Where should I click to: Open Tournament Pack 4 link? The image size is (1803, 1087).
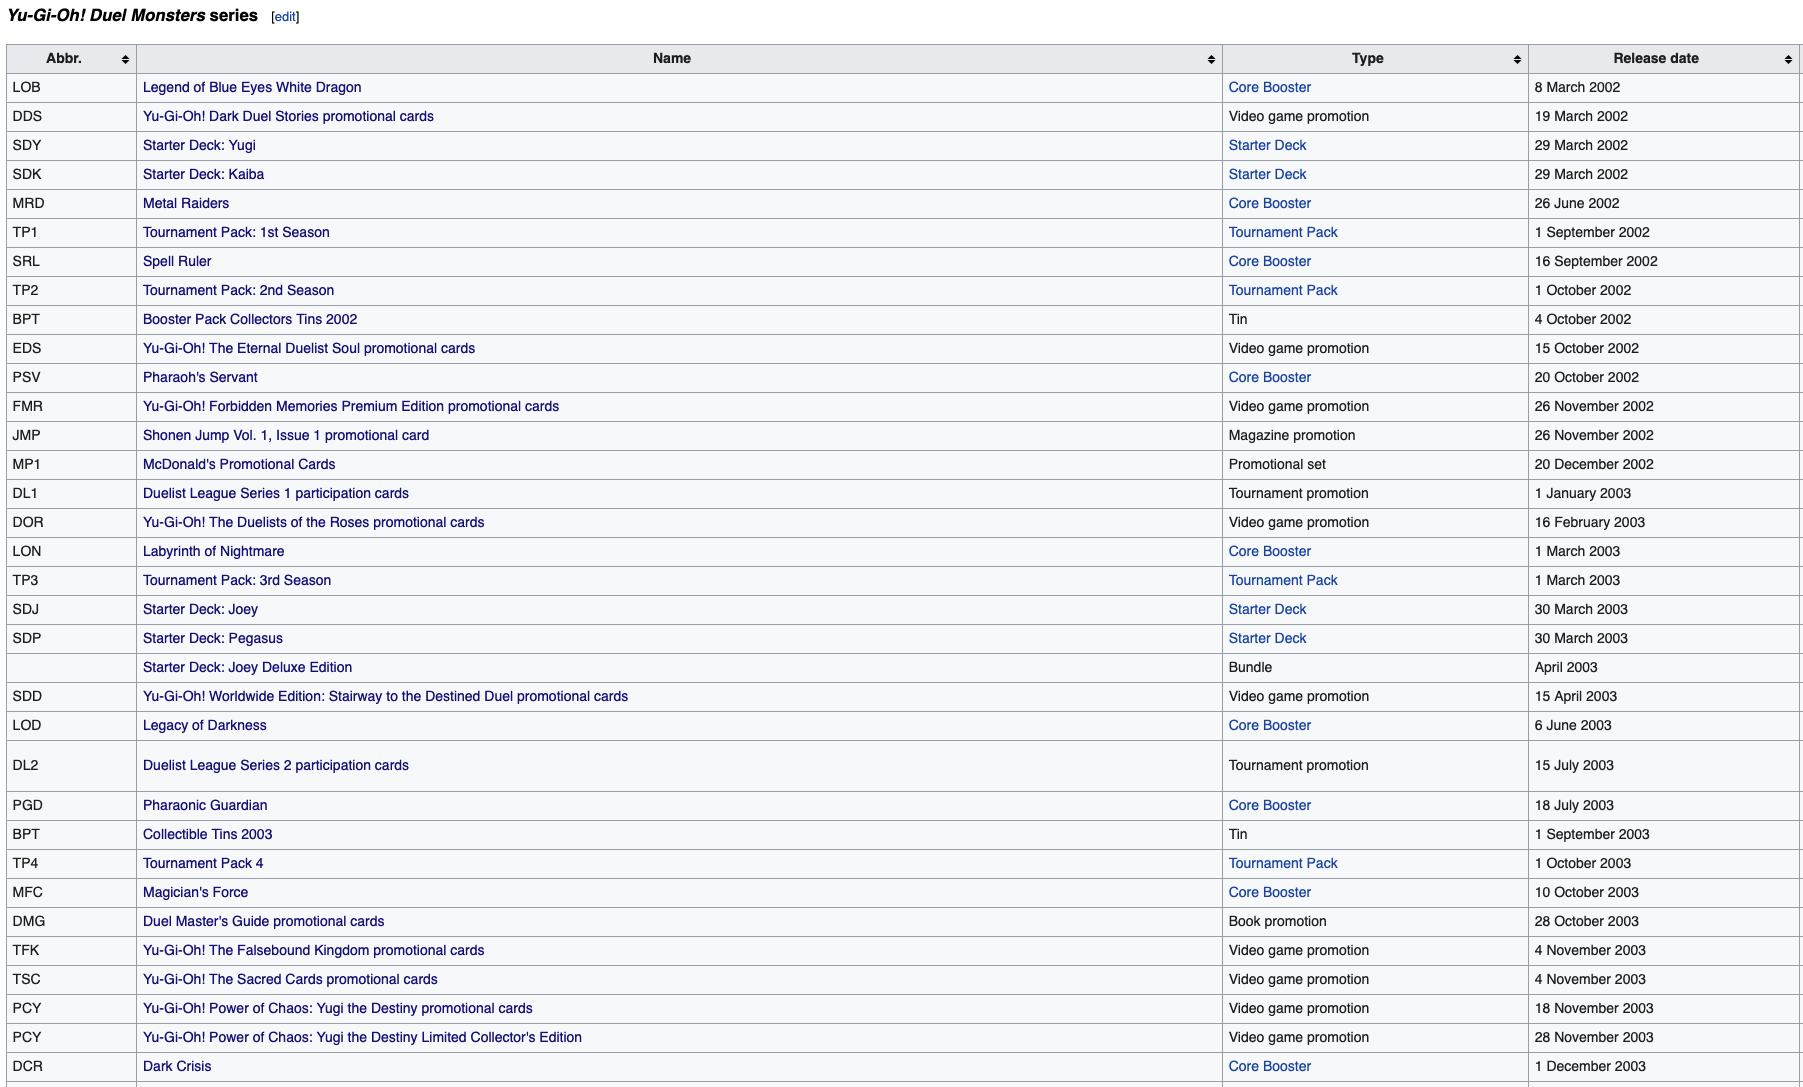[x=203, y=864]
